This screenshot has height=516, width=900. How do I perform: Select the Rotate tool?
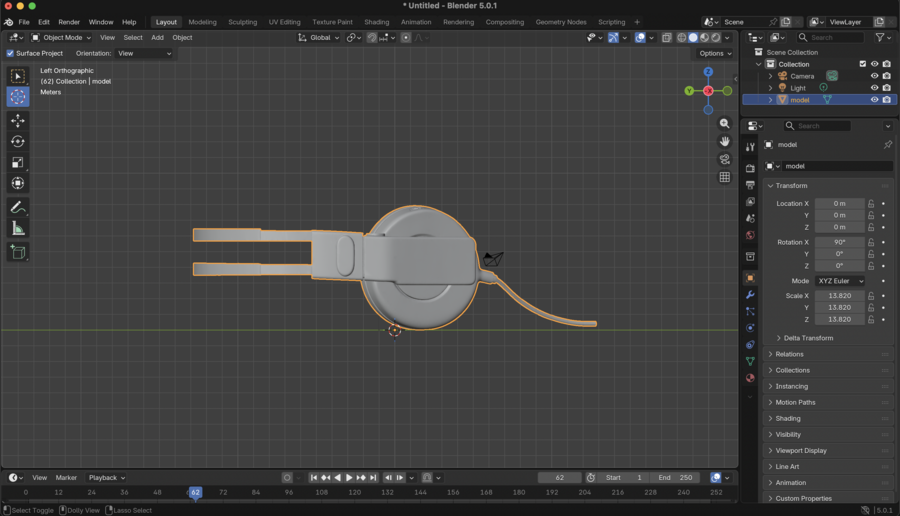[18, 141]
